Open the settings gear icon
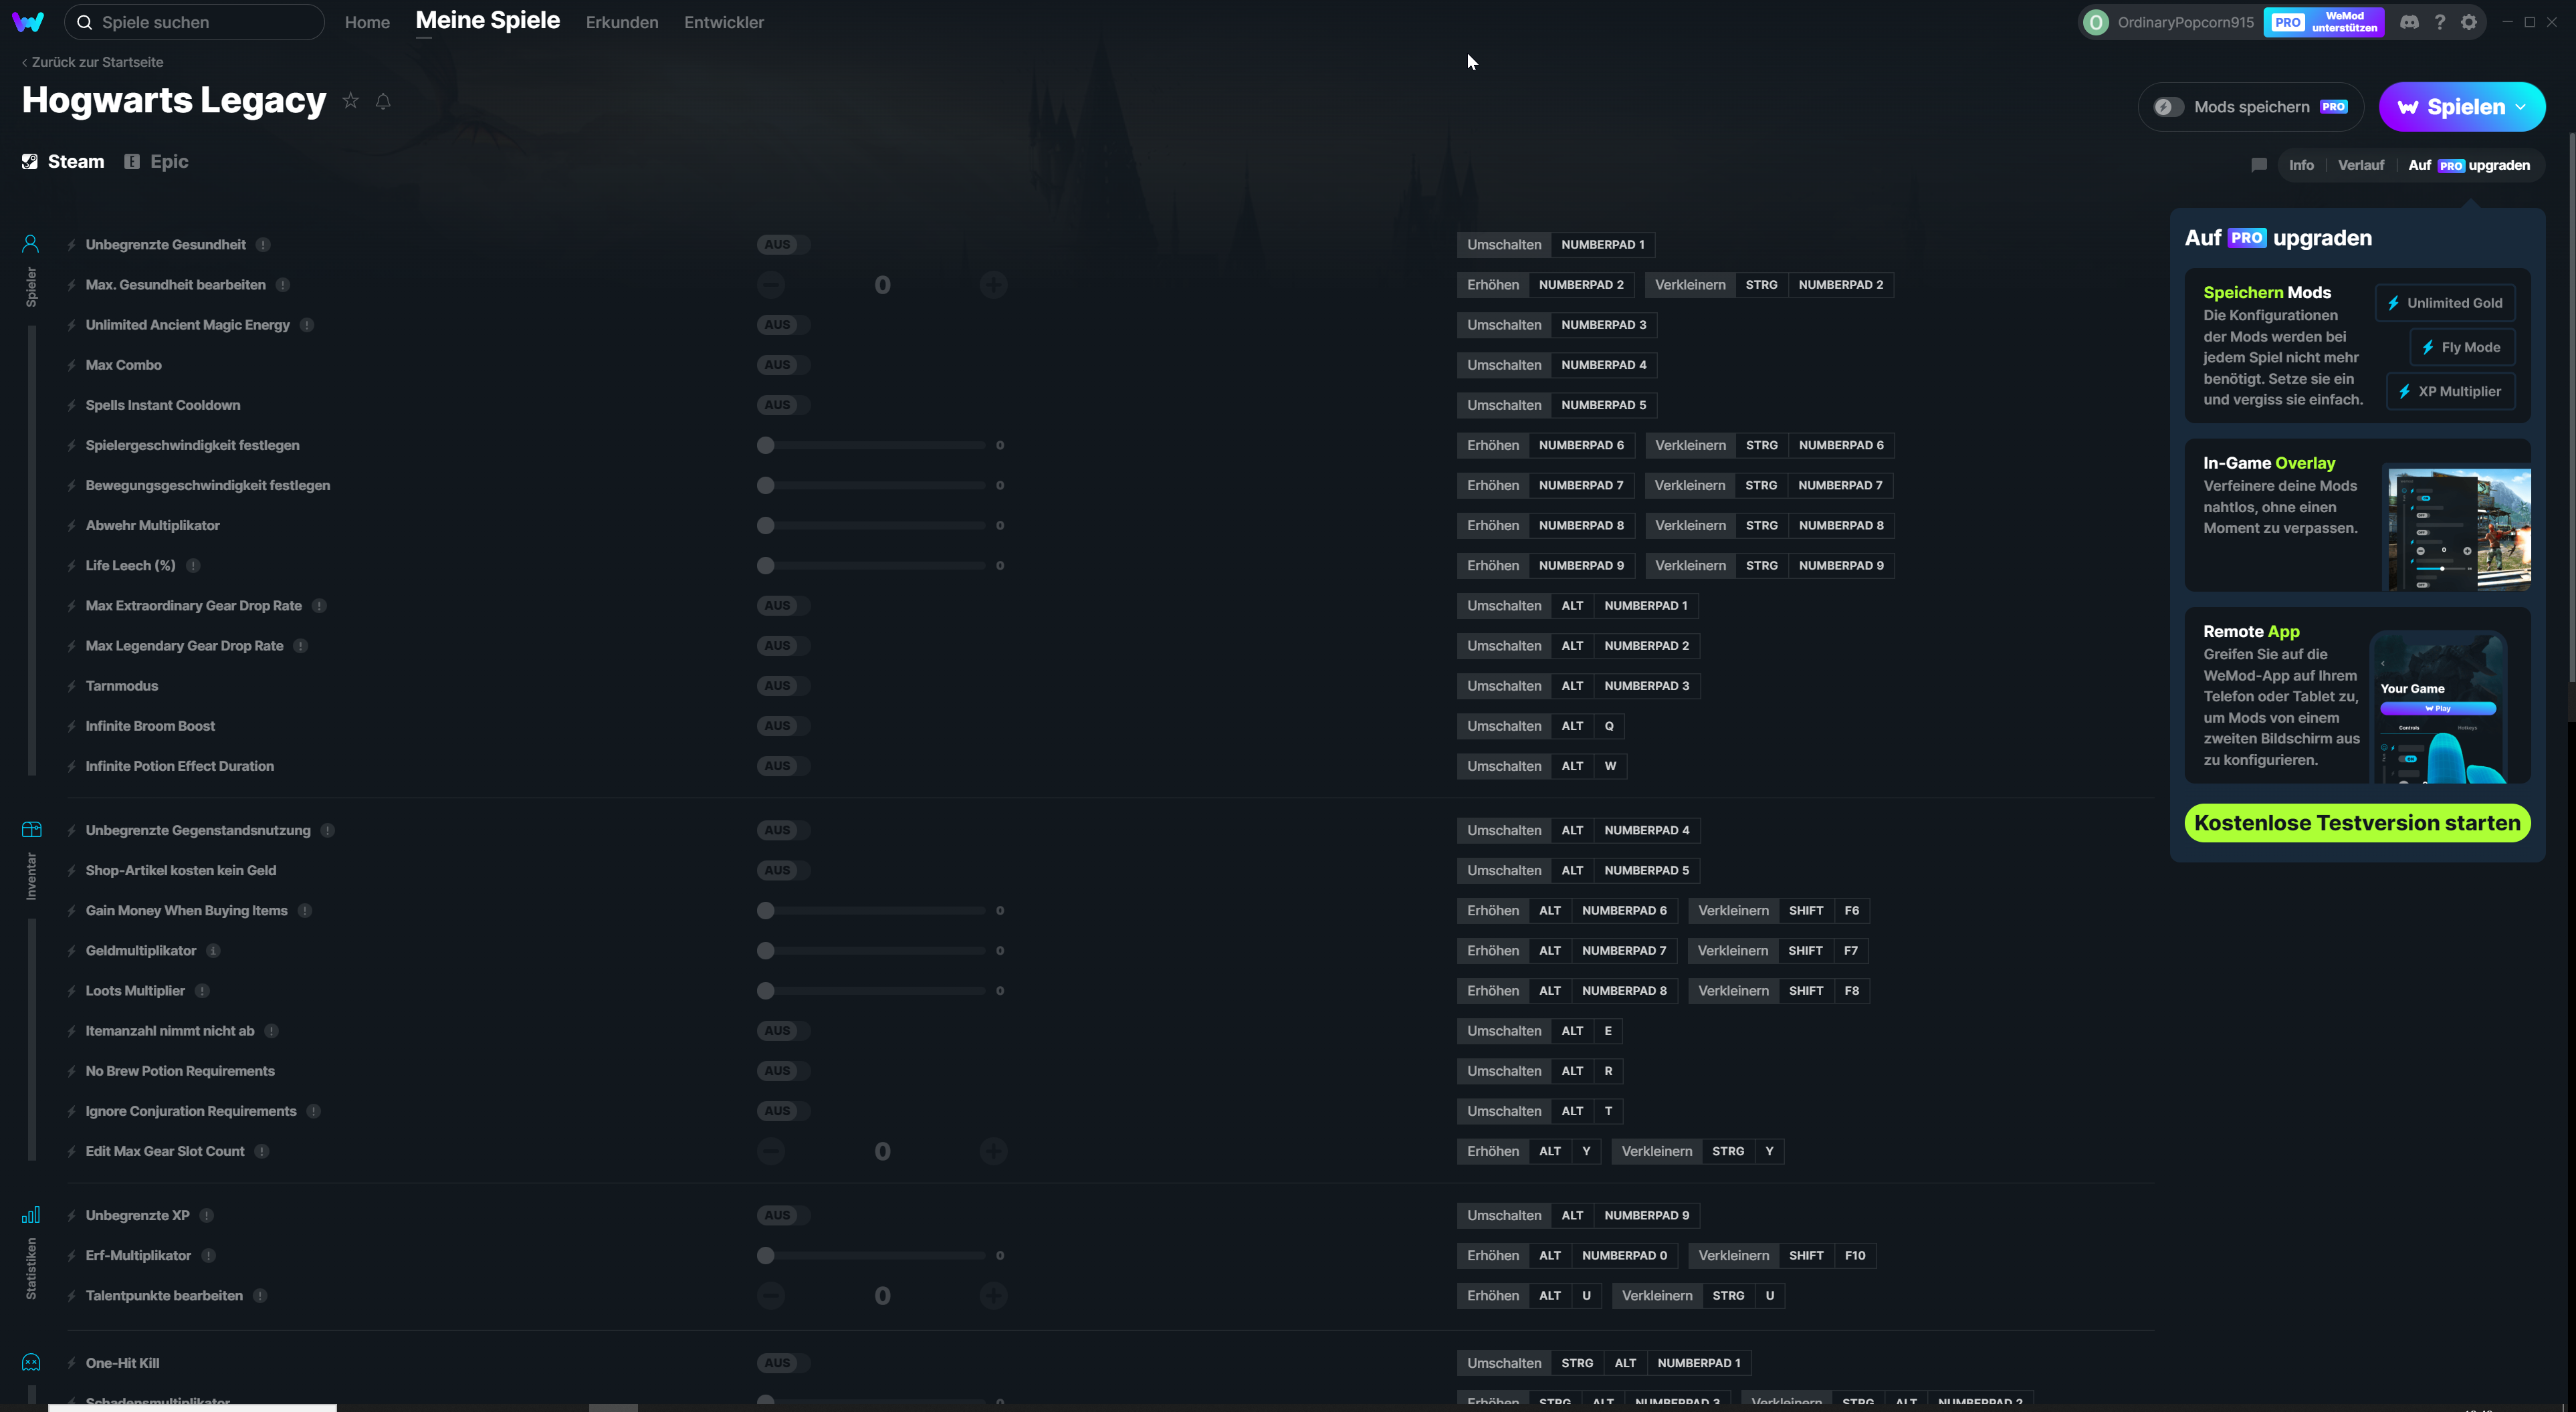The height and width of the screenshot is (1412, 2576). coord(2469,22)
